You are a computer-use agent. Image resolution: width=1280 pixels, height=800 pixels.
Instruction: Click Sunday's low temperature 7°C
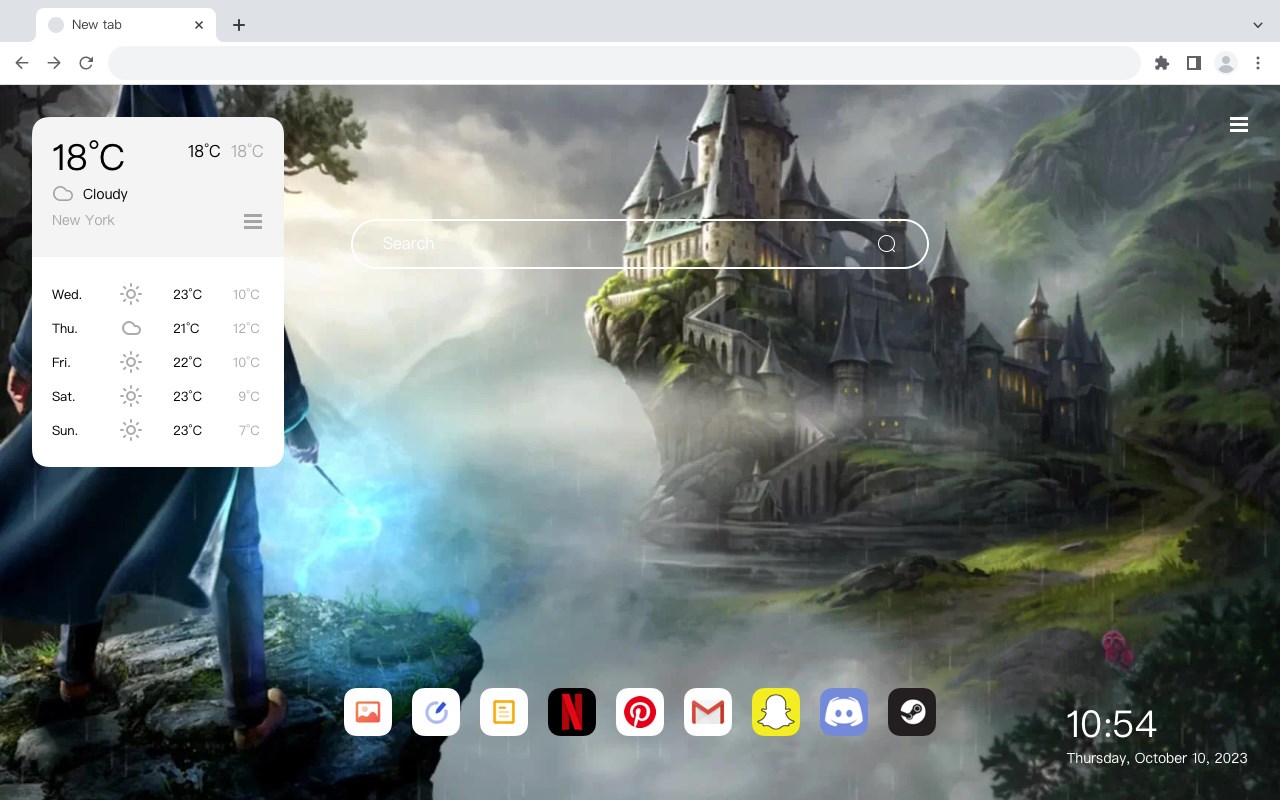[x=249, y=430]
